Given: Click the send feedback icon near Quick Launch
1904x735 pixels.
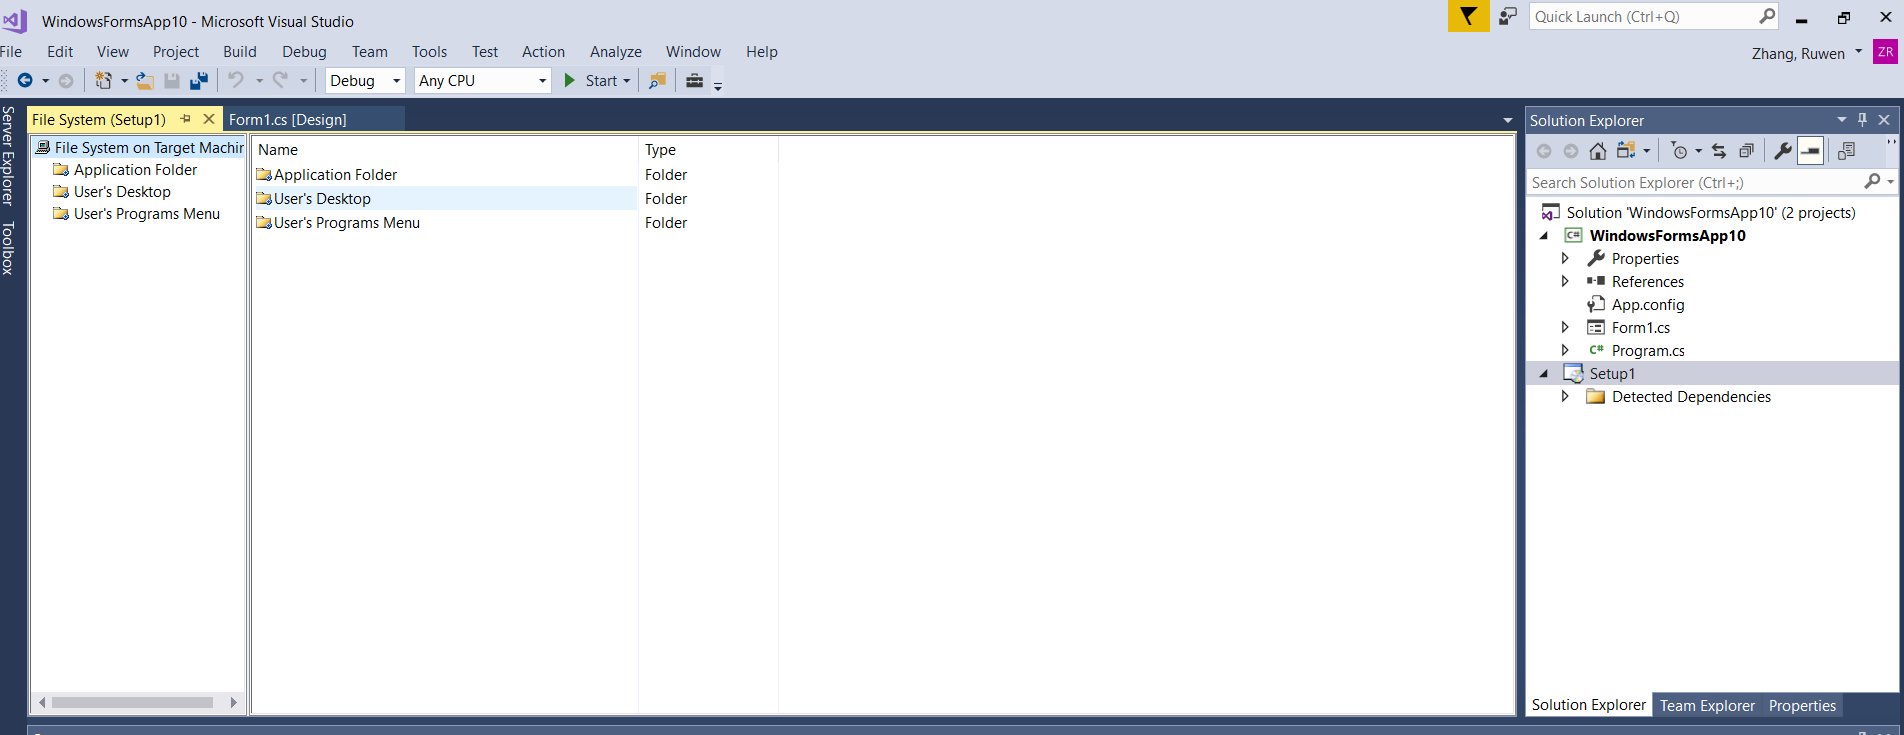Looking at the screenshot, I should pos(1508,16).
